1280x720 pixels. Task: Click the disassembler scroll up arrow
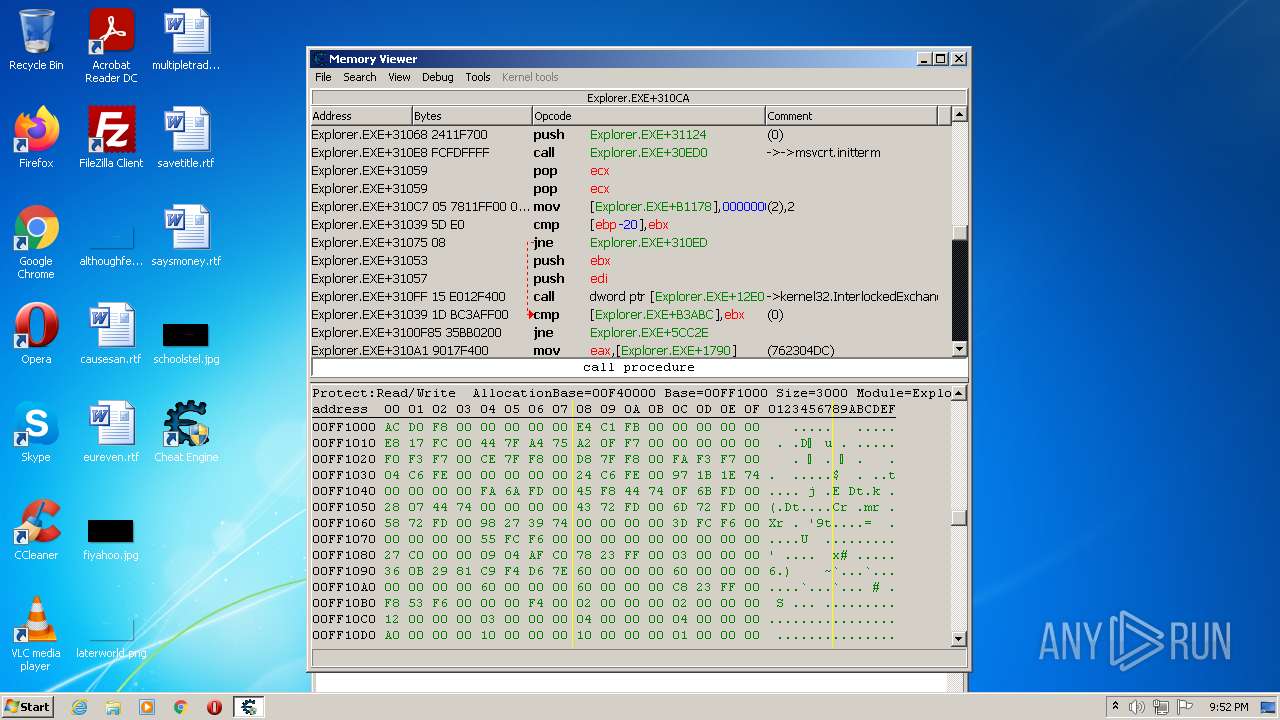pos(959,115)
